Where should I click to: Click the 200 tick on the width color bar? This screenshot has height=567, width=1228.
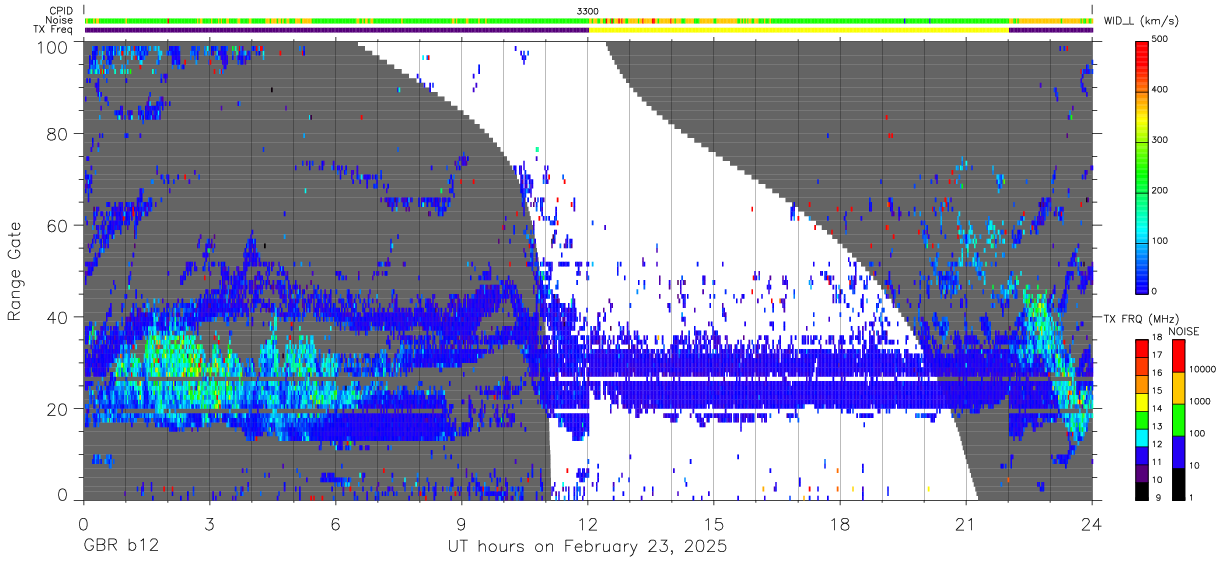coord(1160,190)
